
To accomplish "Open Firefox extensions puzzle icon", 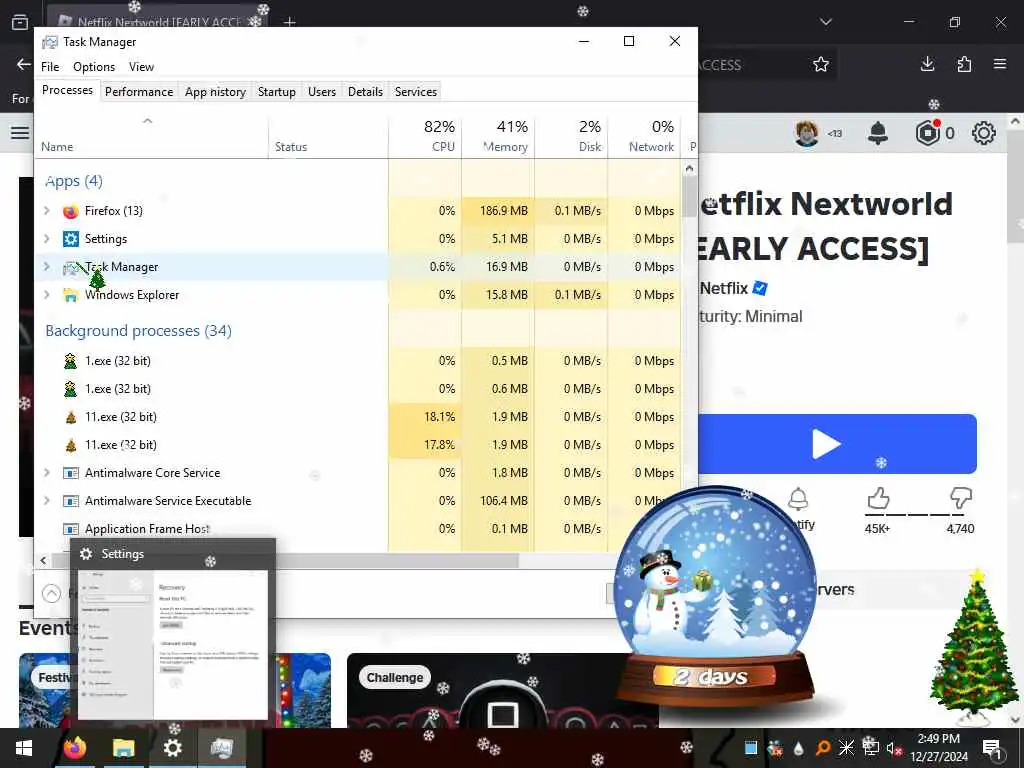I will tap(964, 64).
